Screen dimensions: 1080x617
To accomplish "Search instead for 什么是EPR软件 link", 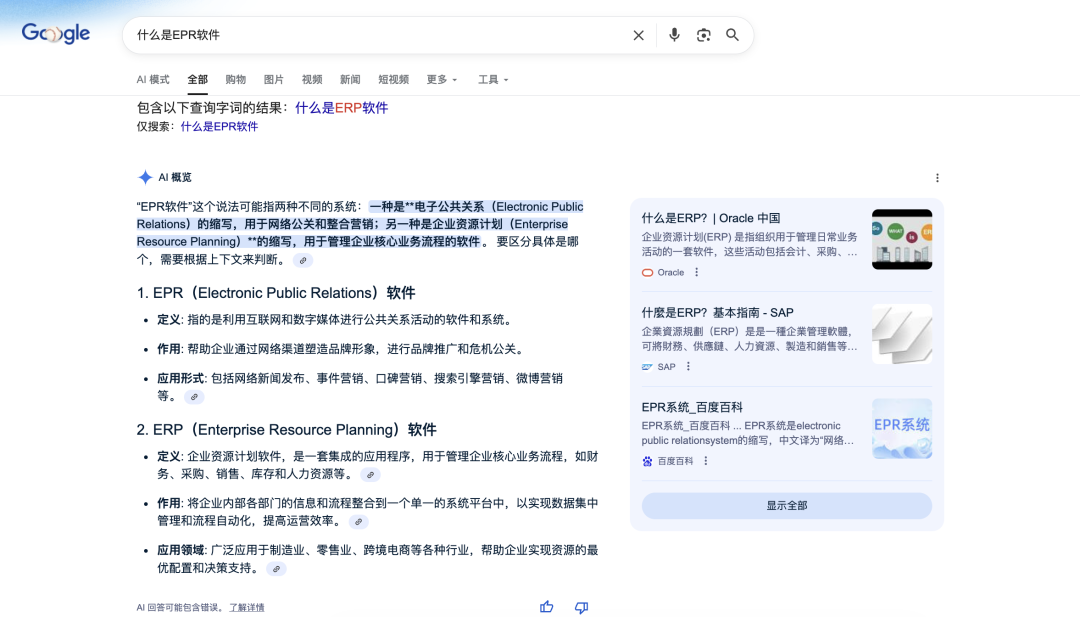I will [219, 127].
